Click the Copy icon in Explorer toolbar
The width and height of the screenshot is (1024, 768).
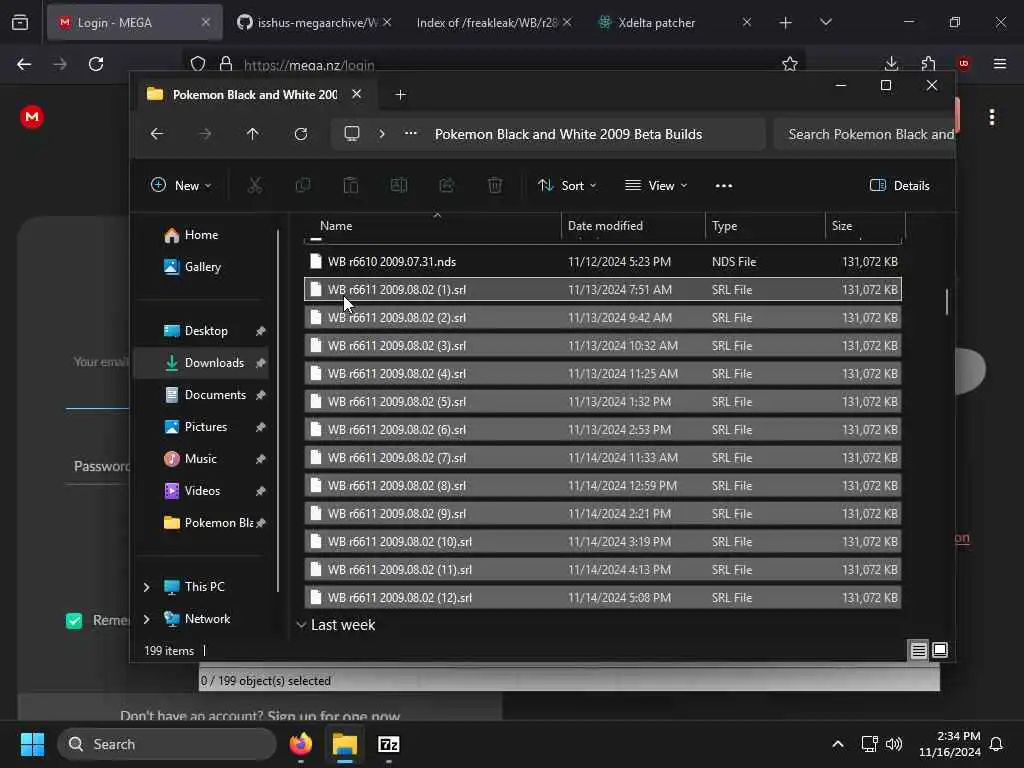click(x=303, y=185)
